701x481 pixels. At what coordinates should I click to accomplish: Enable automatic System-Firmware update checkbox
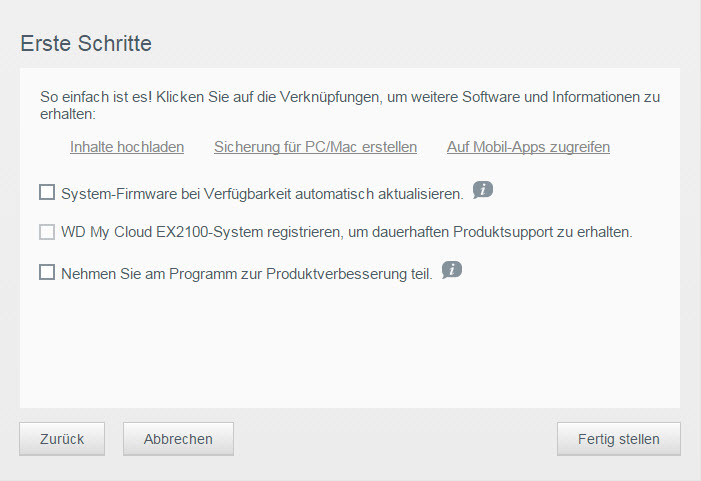tap(47, 192)
